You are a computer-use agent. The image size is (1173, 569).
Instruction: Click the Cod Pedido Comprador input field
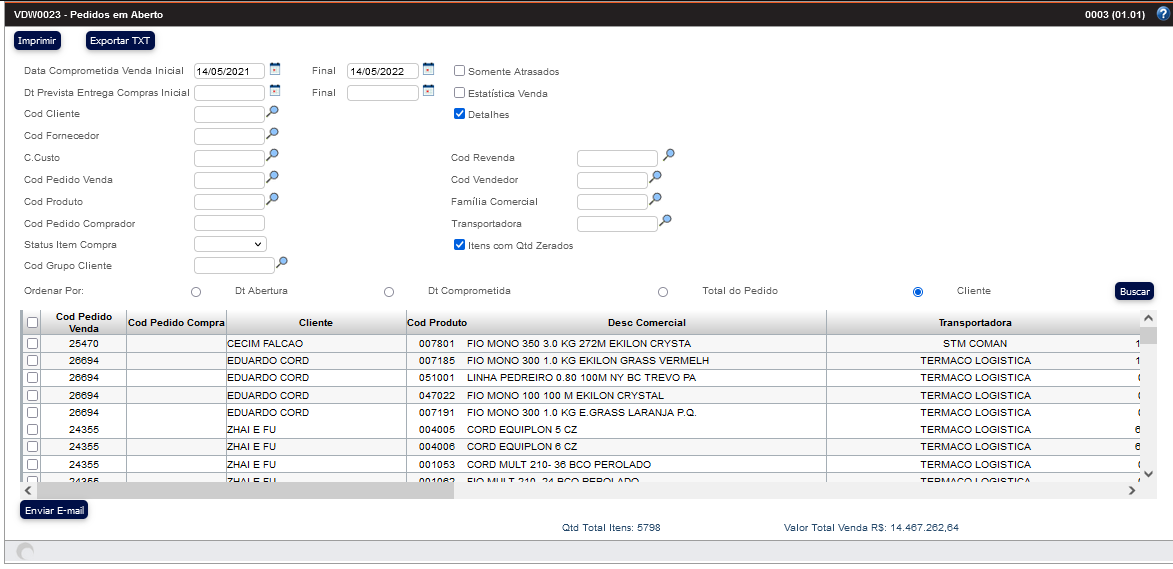click(x=229, y=223)
